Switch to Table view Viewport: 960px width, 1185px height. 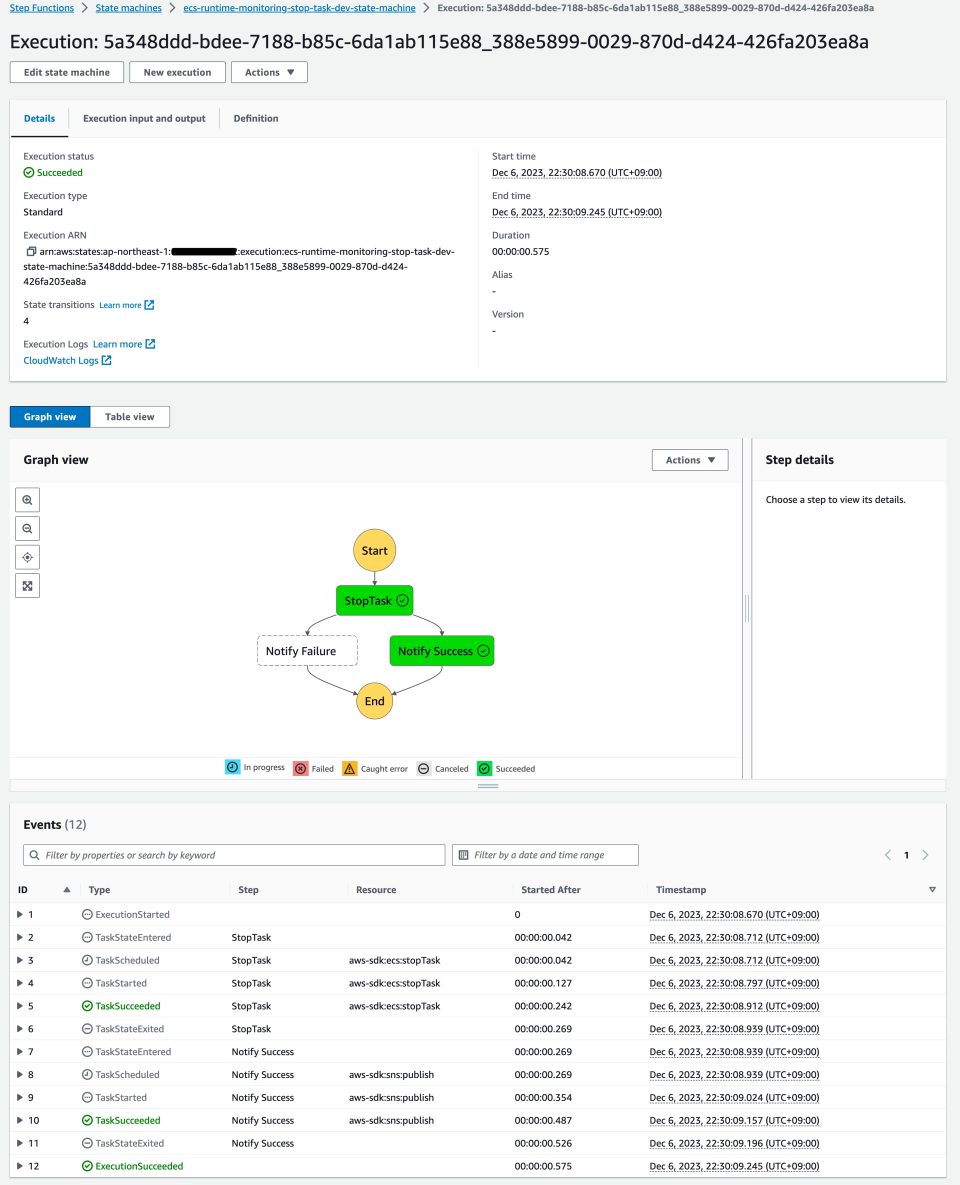pos(129,416)
